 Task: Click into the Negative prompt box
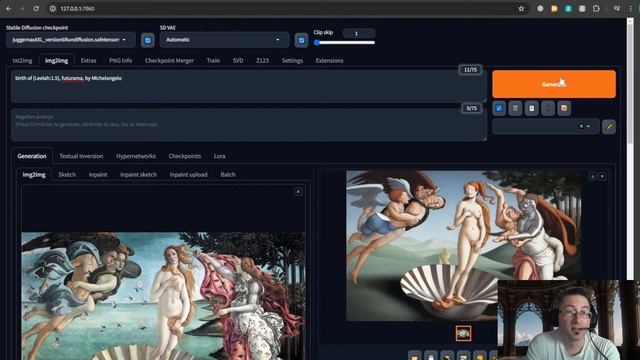[248, 125]
